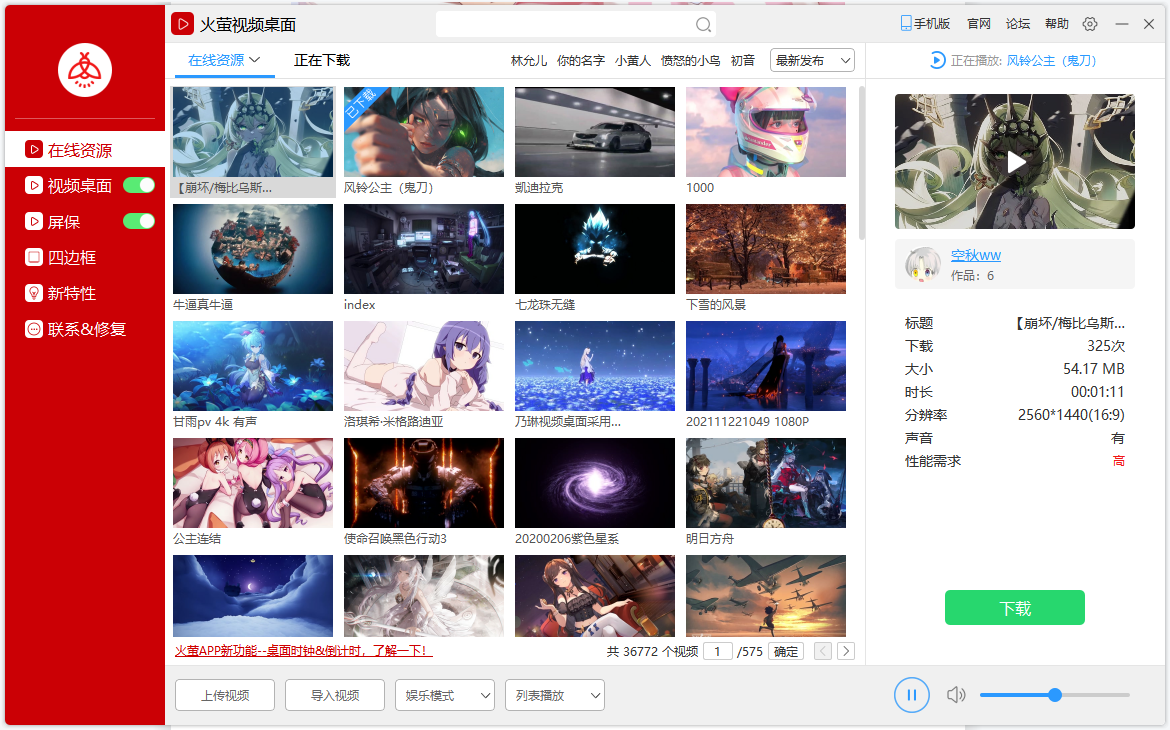Pause playback with the round pause button
This screenshot has height=730, width=1170.
tap(912, 695)
